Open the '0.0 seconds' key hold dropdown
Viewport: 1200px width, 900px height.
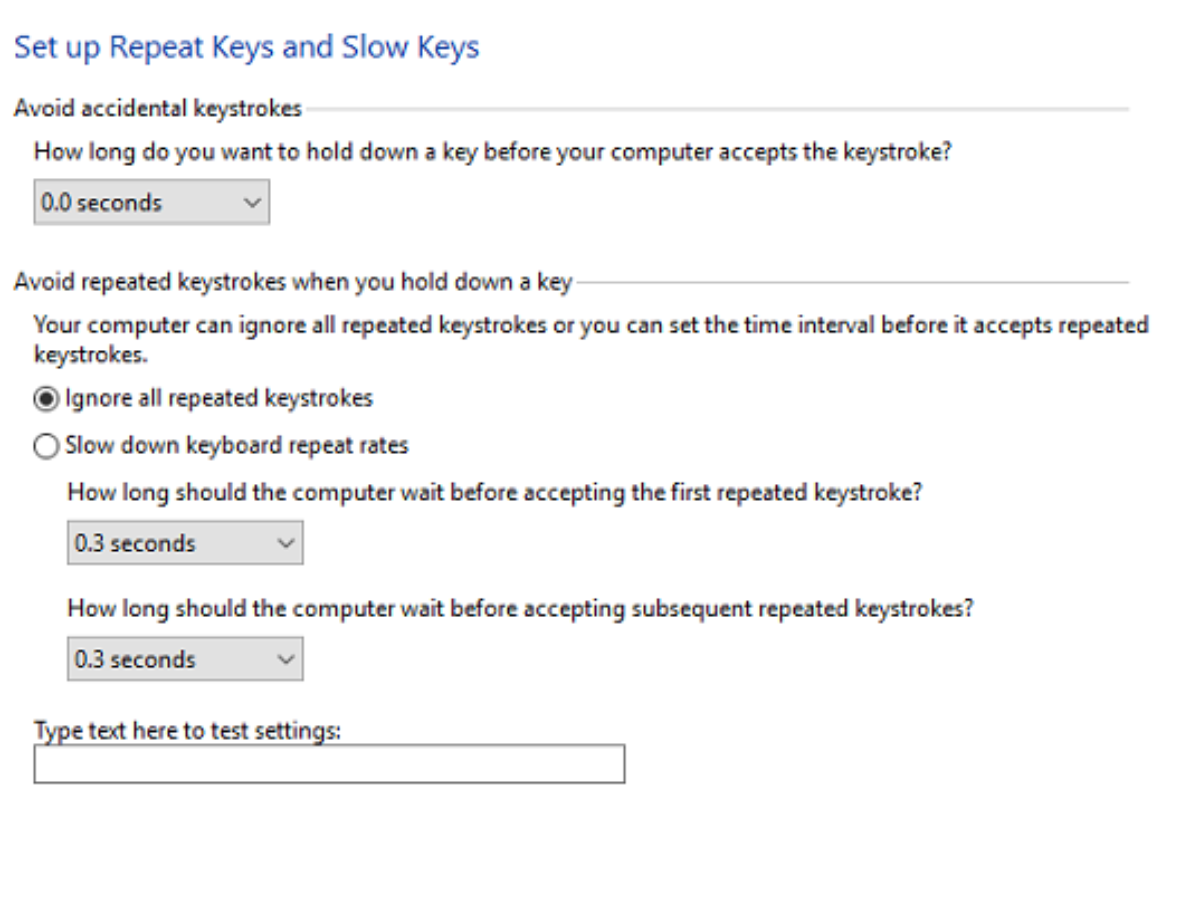pyautogui.click(x=150, y=203)
